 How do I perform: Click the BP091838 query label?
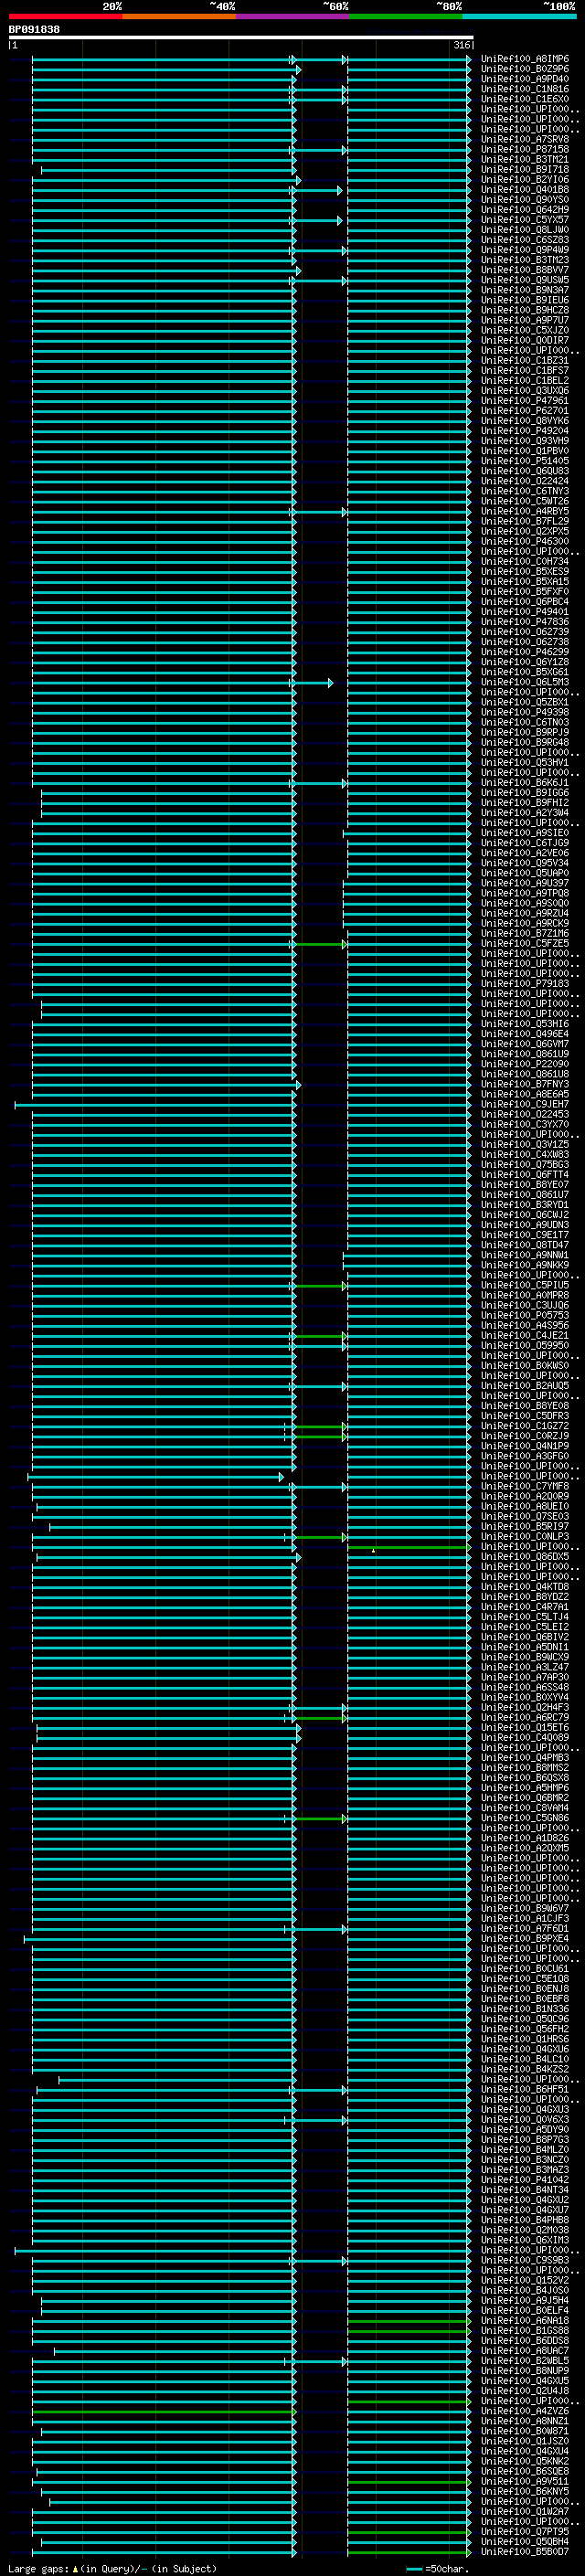(34, 29)
